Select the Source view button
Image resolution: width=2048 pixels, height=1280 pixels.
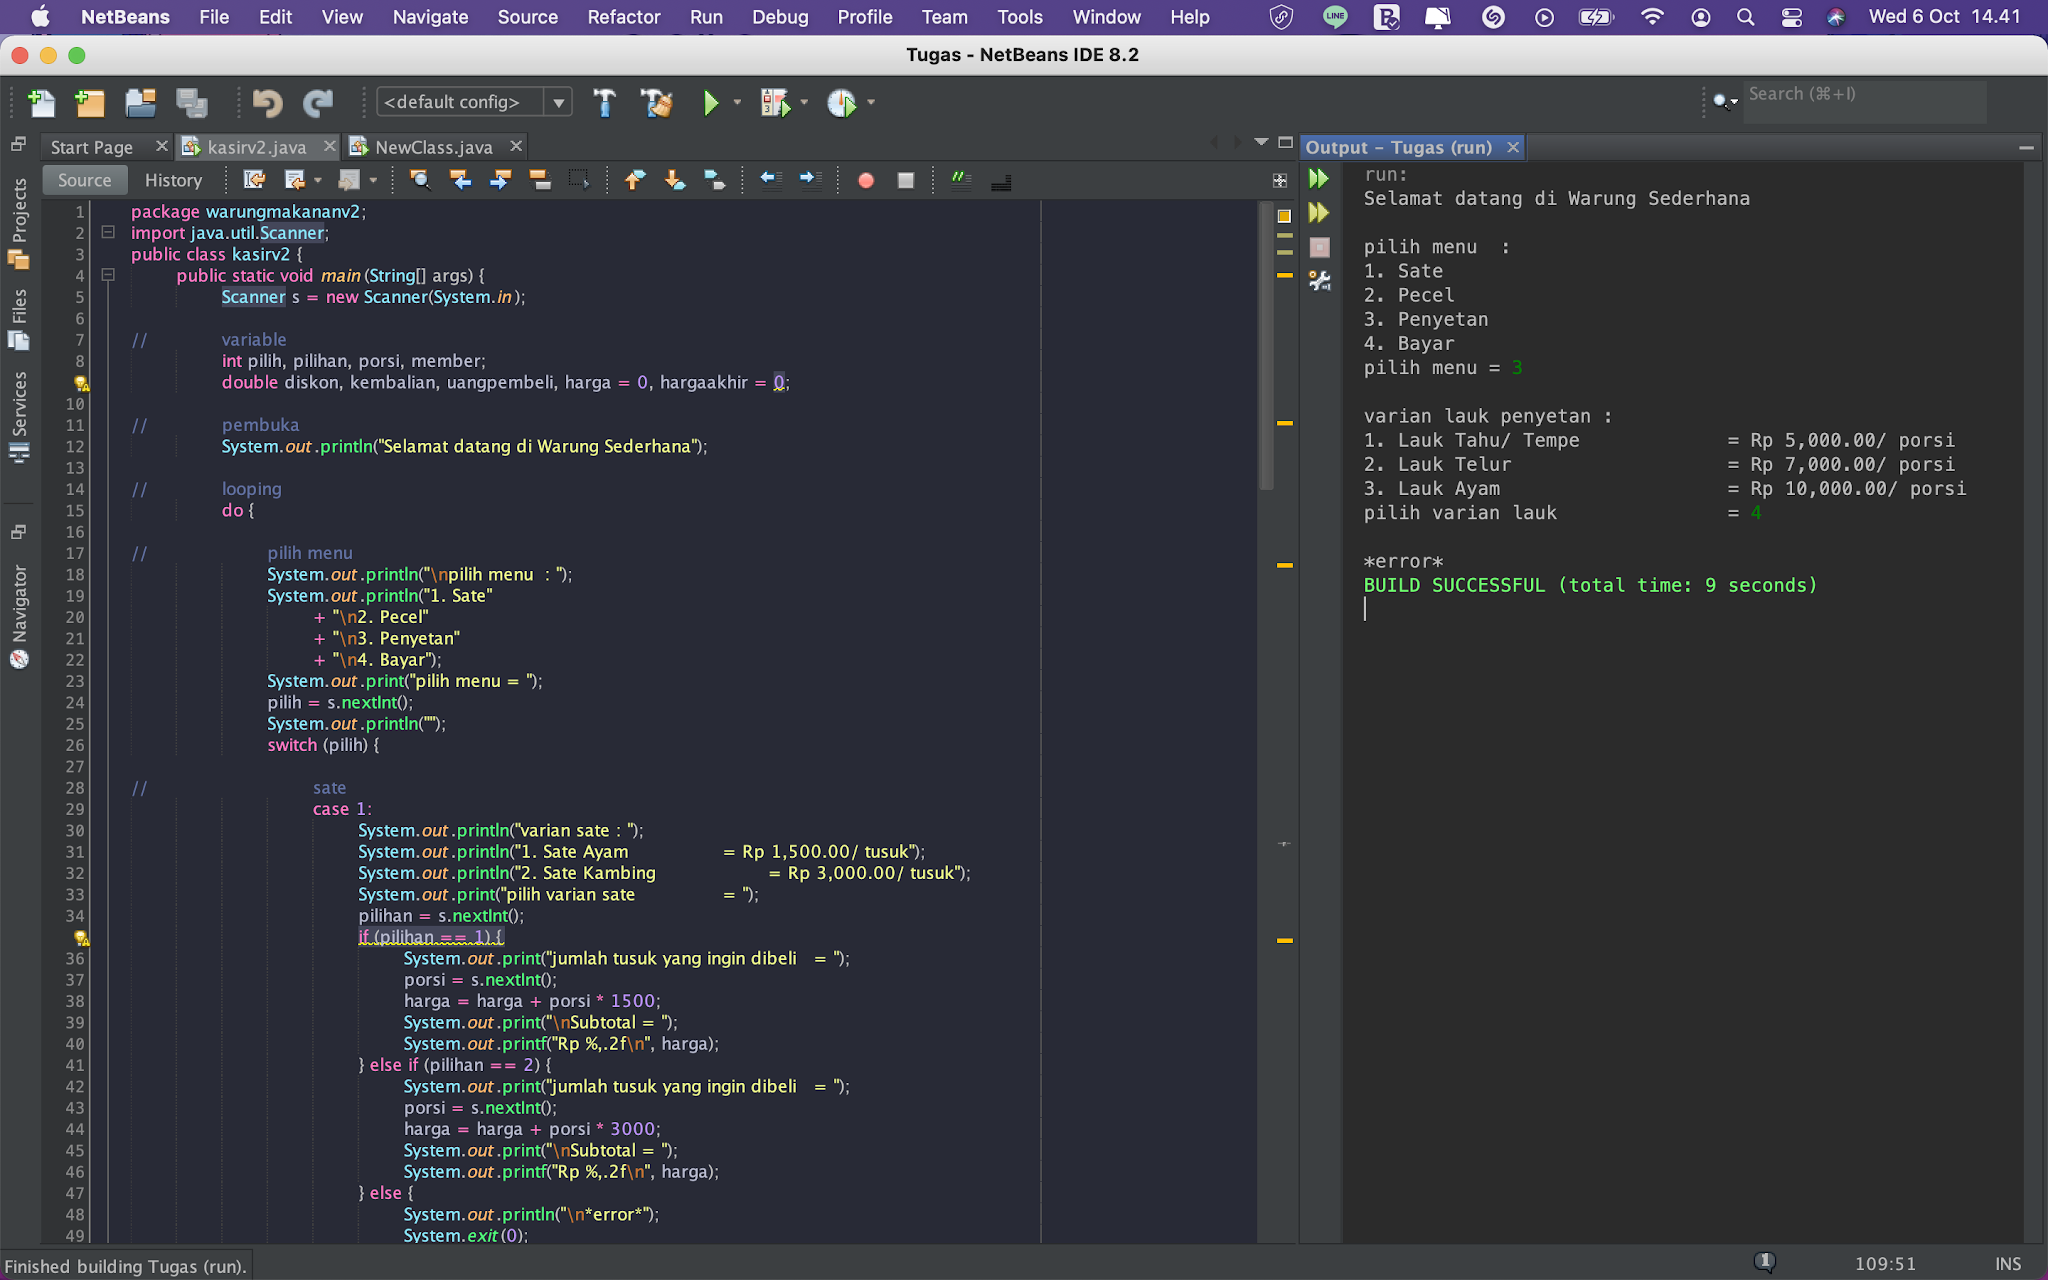coord(84,180)
